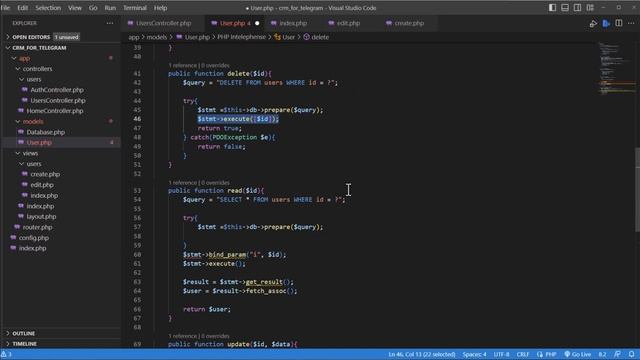Viewport: 640px width, 360px height.
Task: Open the Selection menu
Action: [48, 8]
